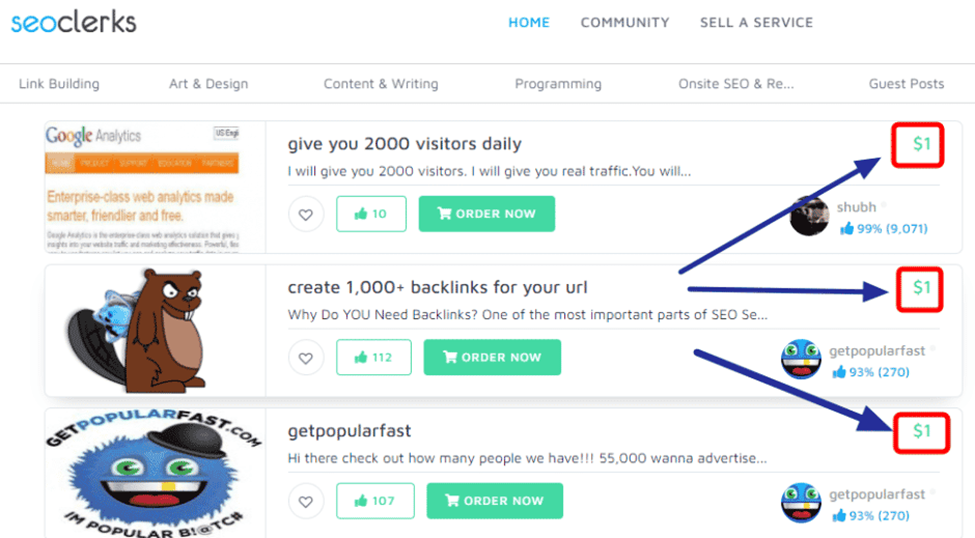This screenshot has width=975, height=538.
Task: Click getpopularfast avatar on the backlinks listing
Action: click(801, 360)
